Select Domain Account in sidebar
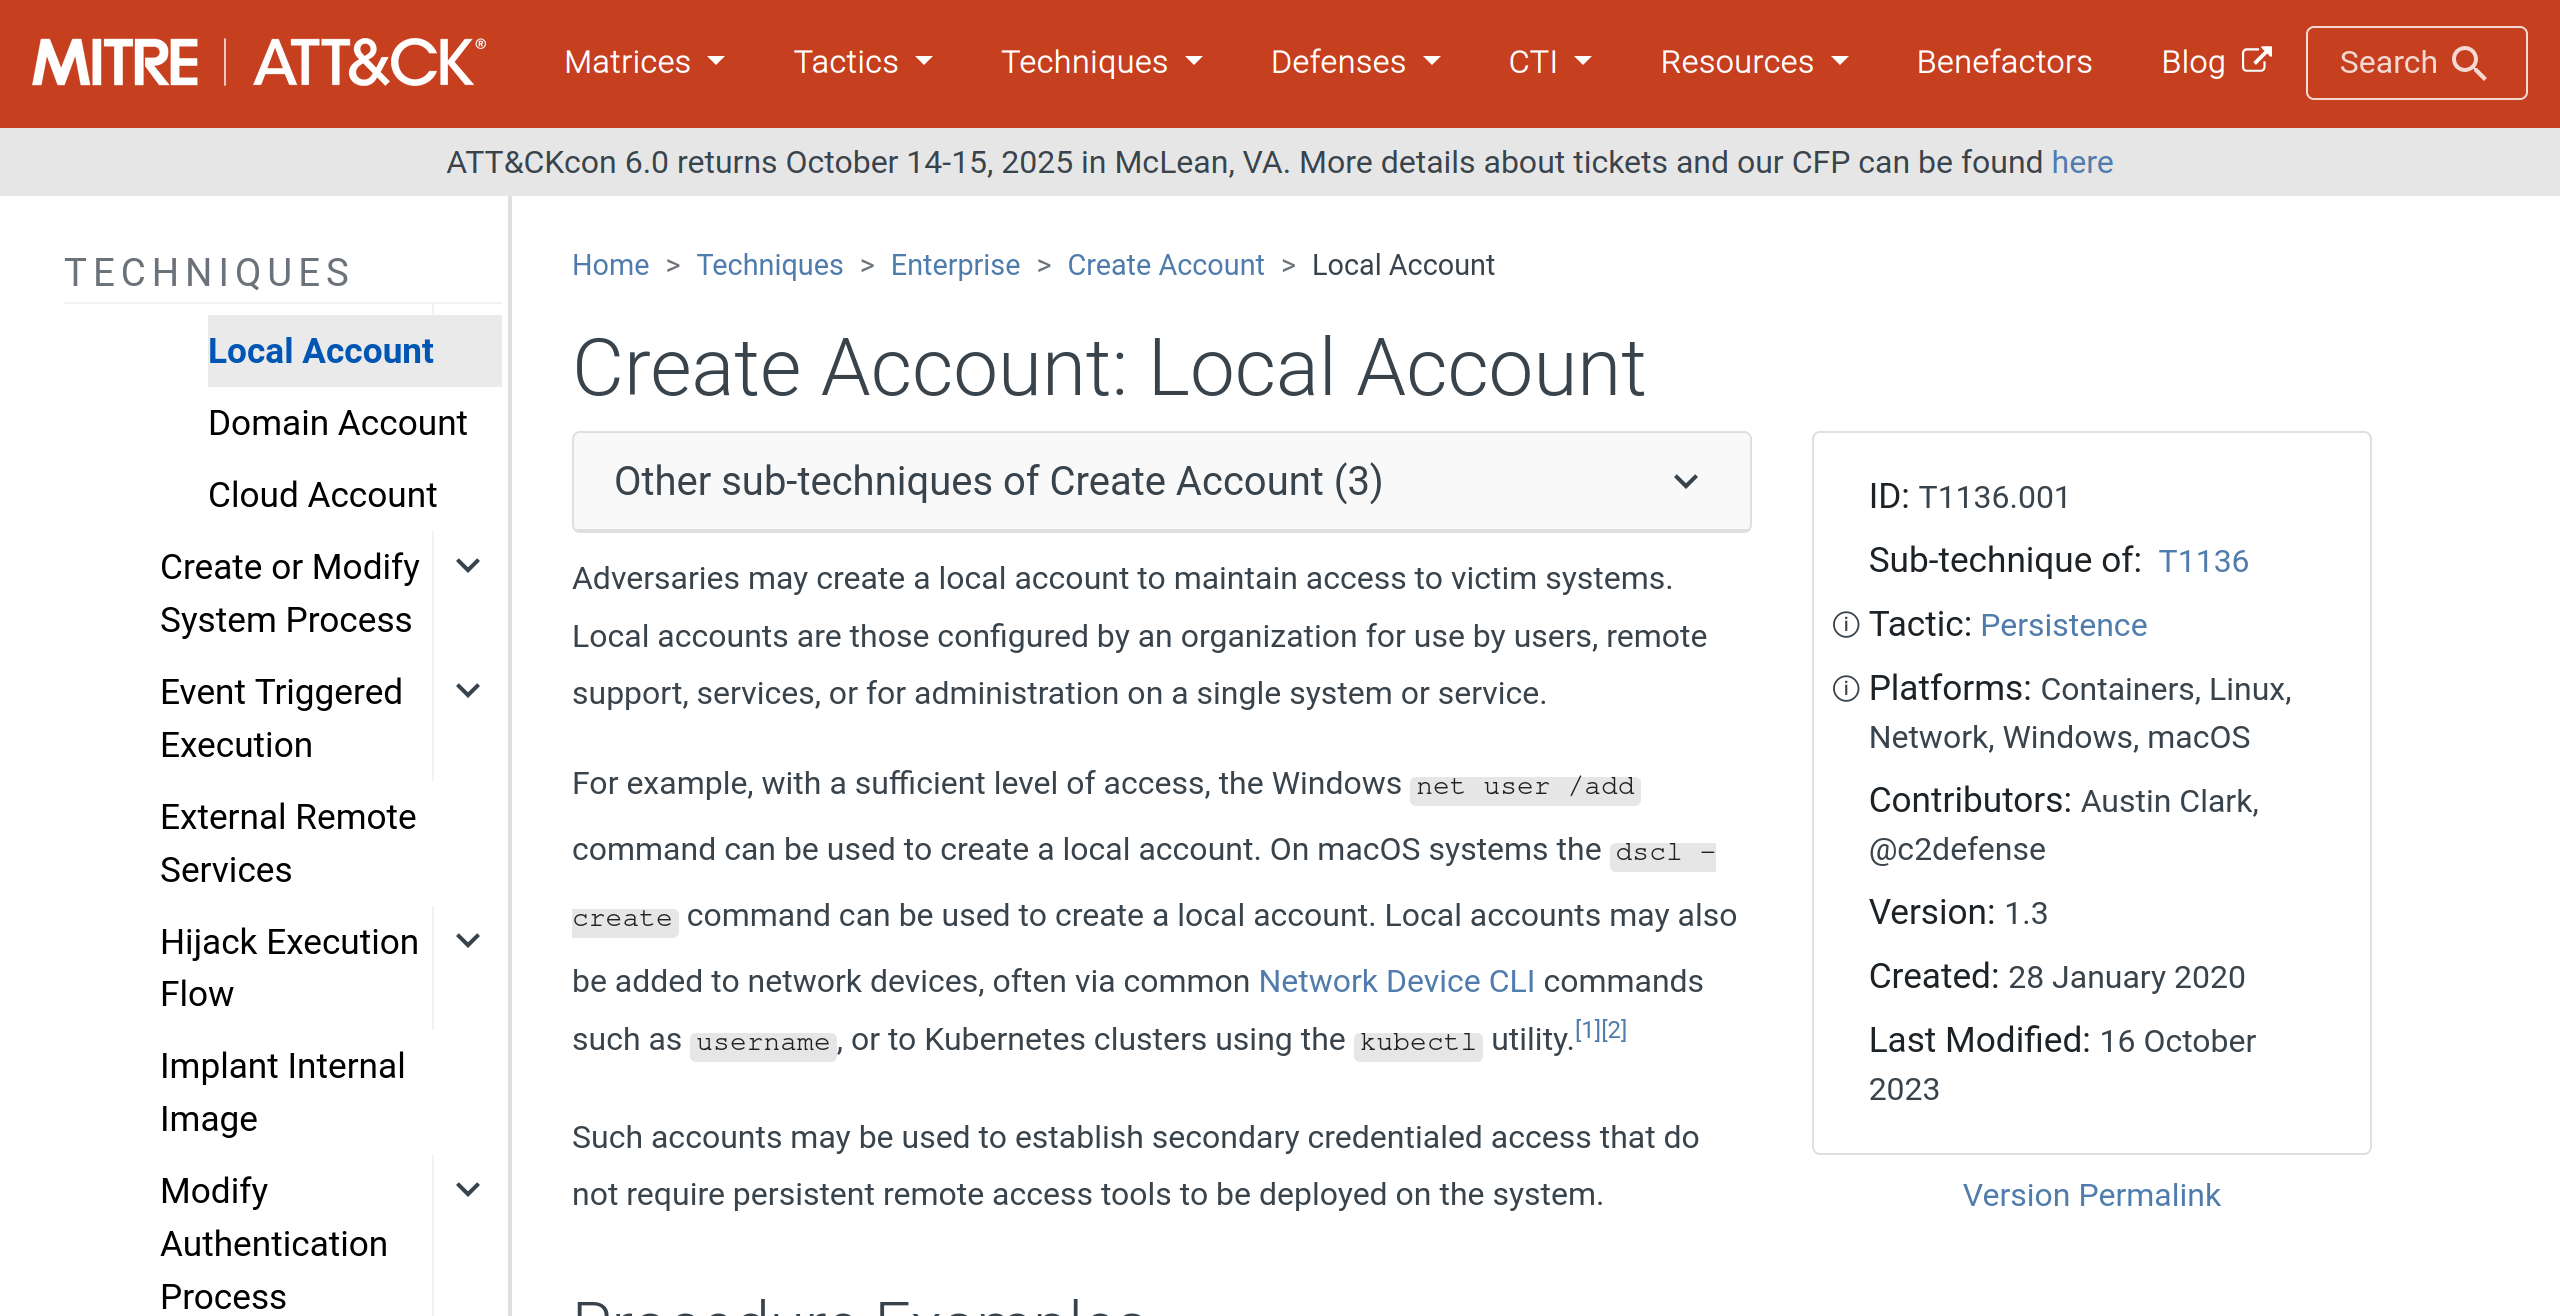 point(337,423)
